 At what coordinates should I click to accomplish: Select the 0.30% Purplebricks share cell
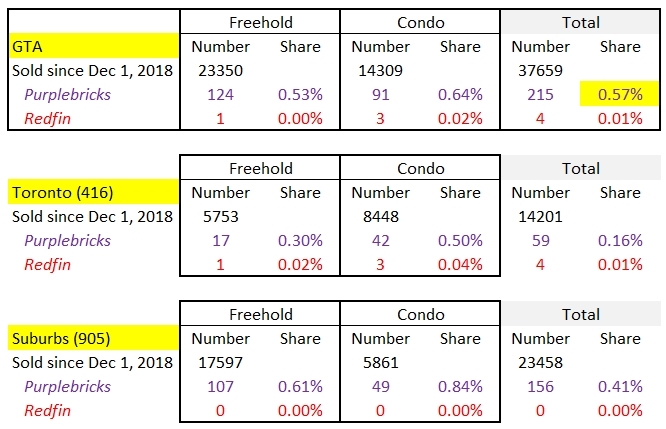pos(300,241)
